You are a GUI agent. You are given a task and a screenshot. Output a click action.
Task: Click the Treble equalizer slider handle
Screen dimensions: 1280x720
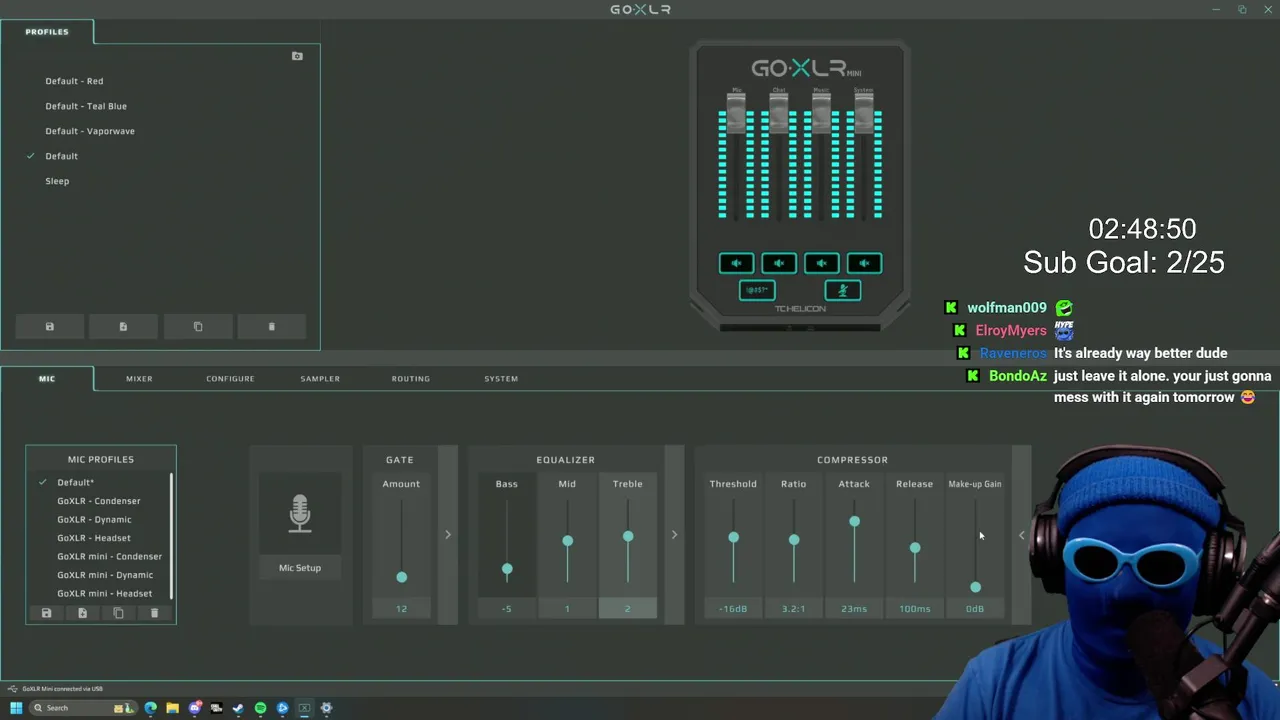click(x=628, y=537)
